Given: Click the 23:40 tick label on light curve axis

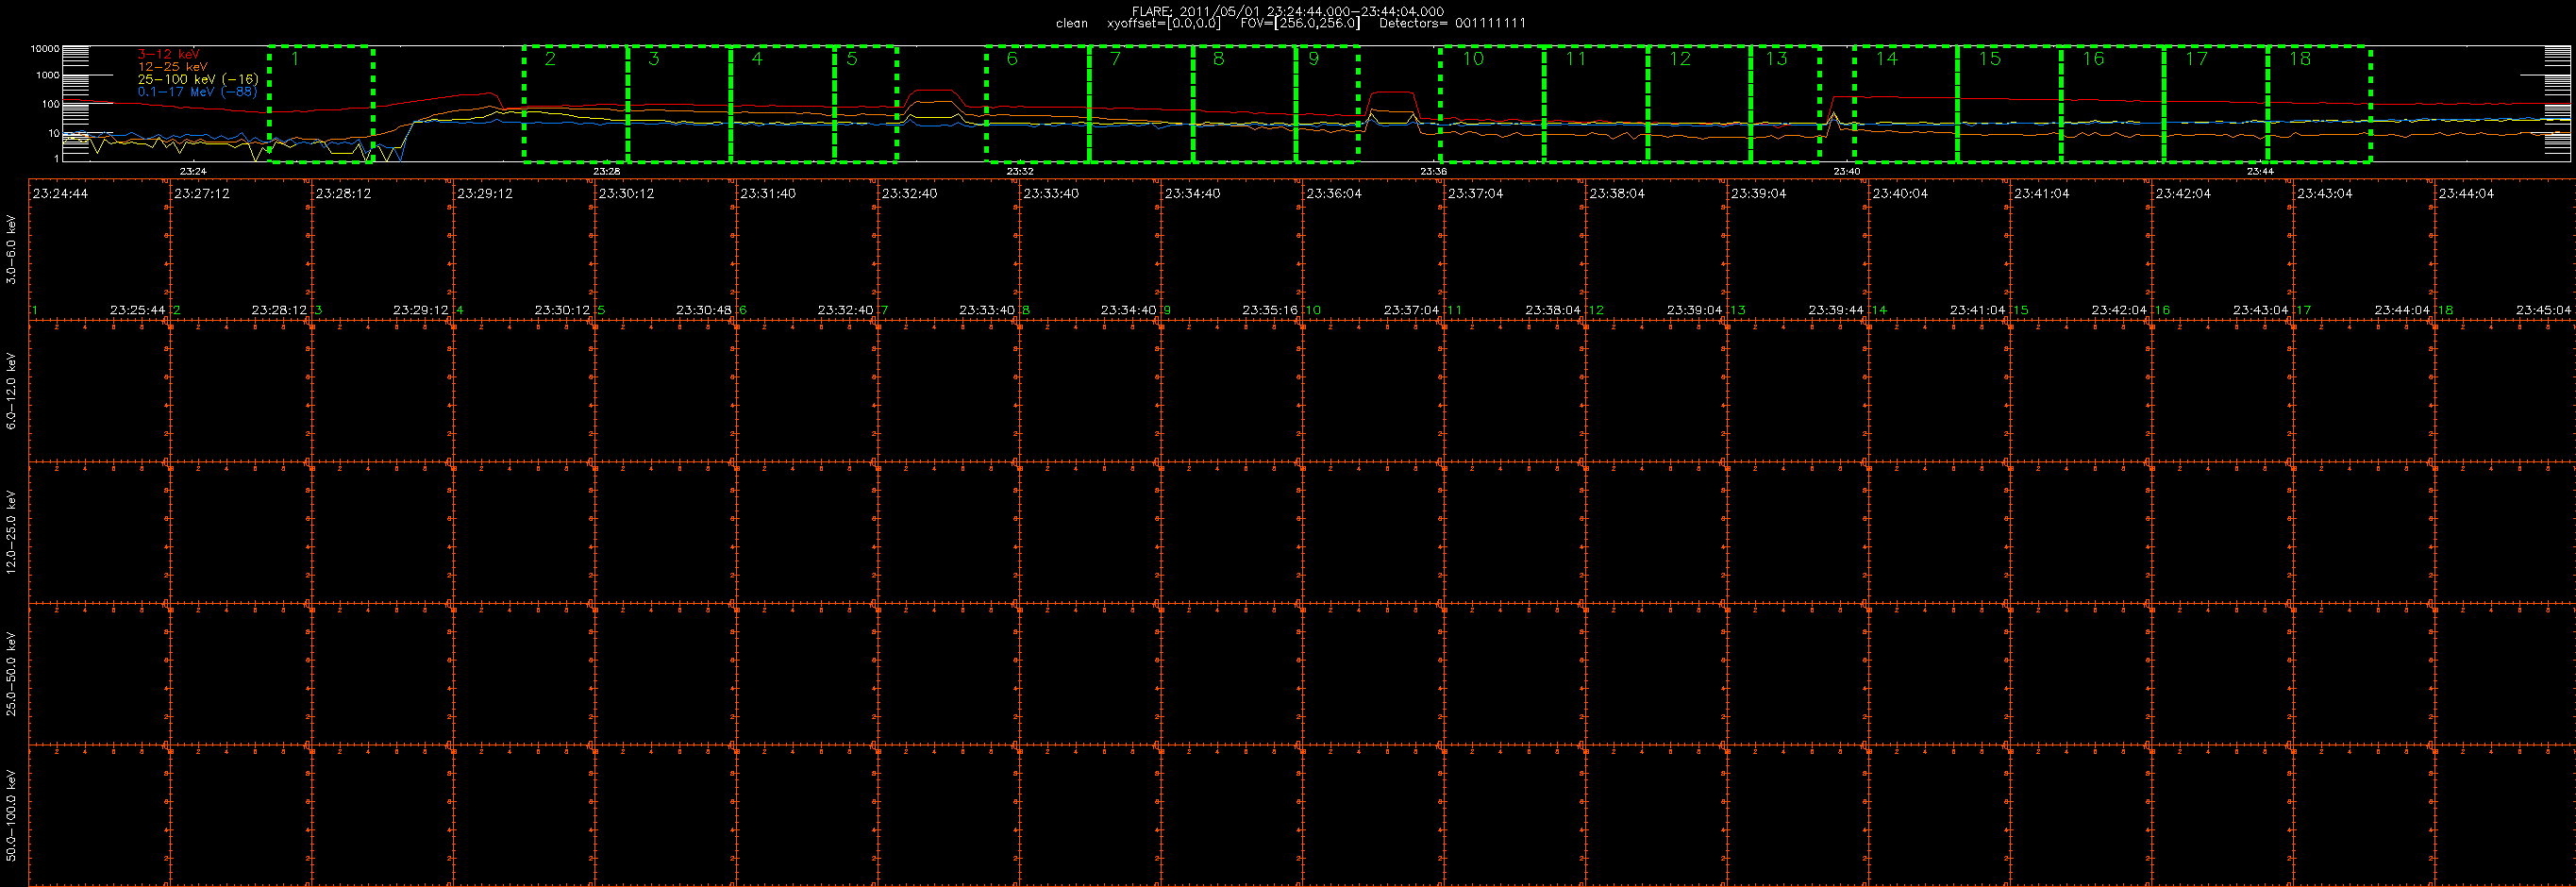Looking at the screenshot, I should (x=1846, y=172).
